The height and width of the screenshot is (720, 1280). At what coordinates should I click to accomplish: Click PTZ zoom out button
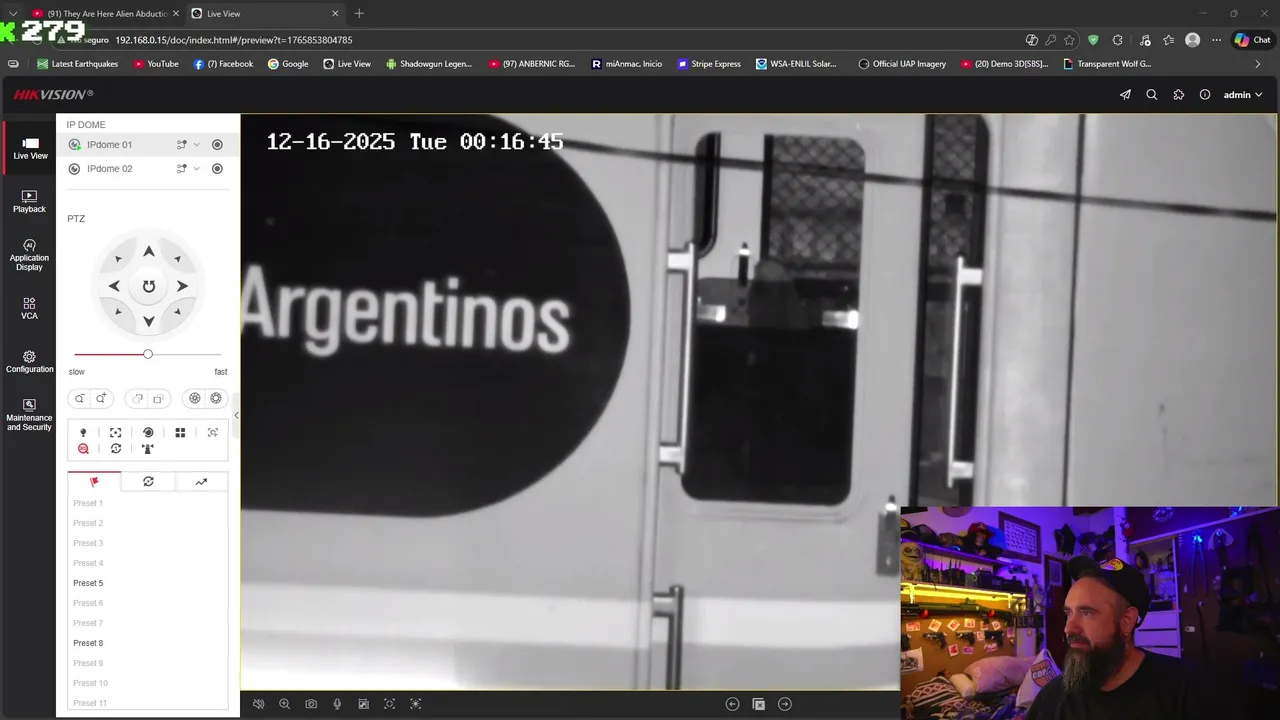coord(80,399)
